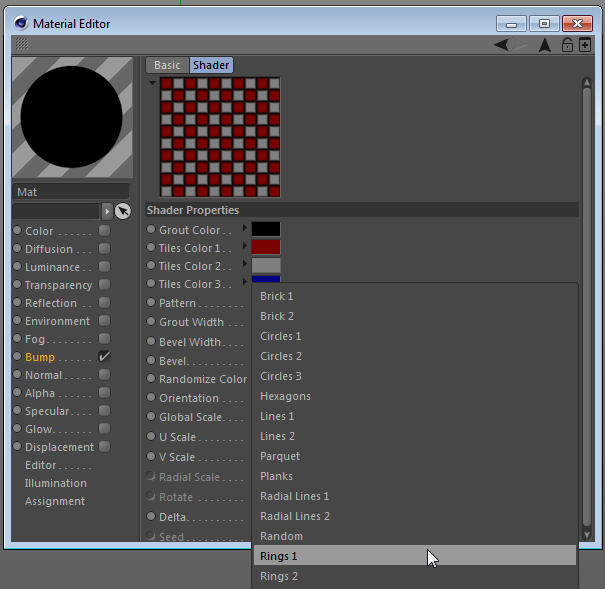The height and width of the screenshot is (589, 605).
Task: Click the animation dot beside Alpha channel
Action: (x=17, y=392)
